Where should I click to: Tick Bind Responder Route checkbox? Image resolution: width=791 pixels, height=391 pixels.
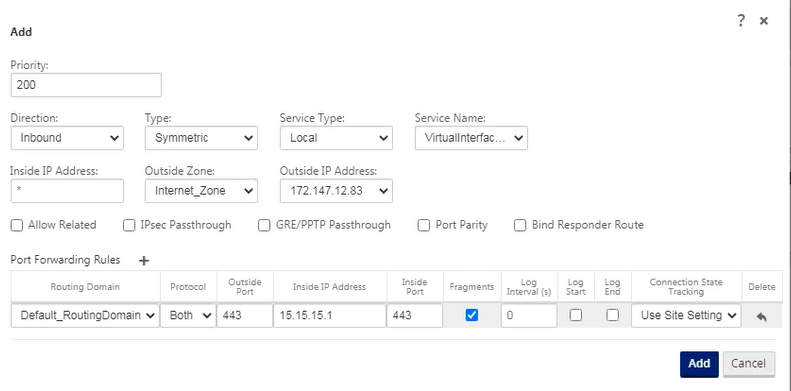coord(520,225)
